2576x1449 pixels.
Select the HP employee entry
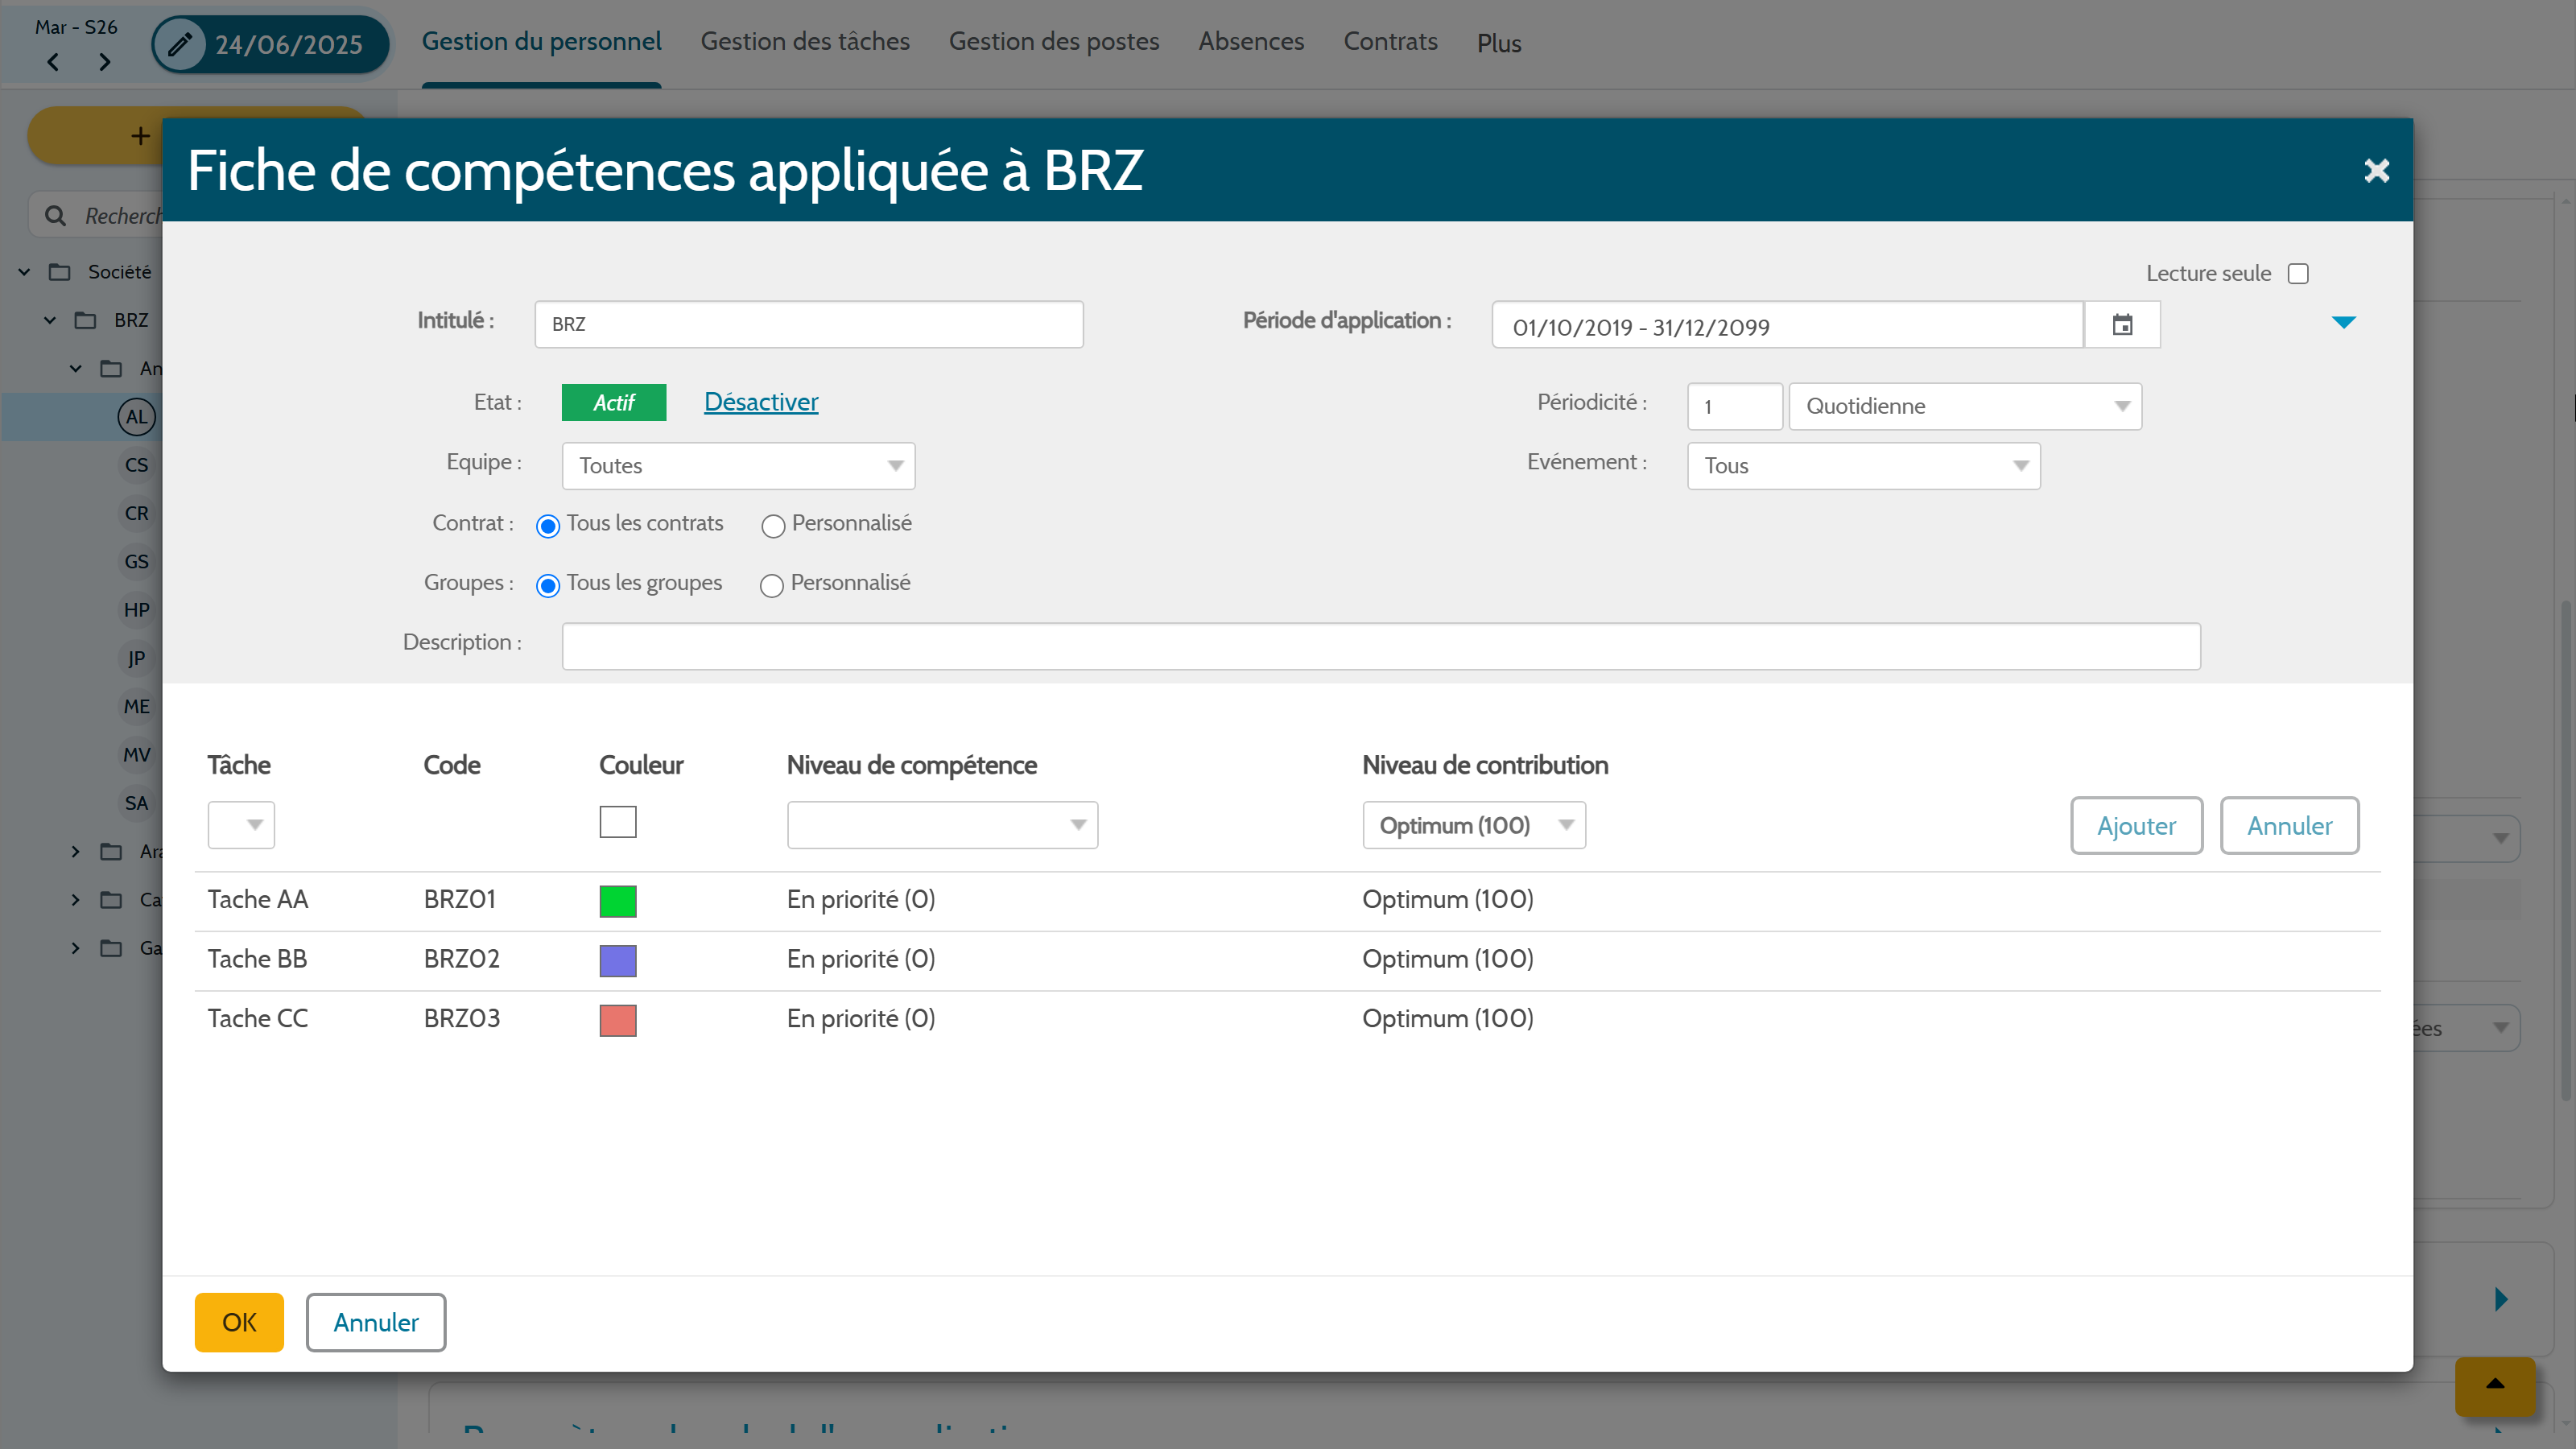tap(136, 610)
